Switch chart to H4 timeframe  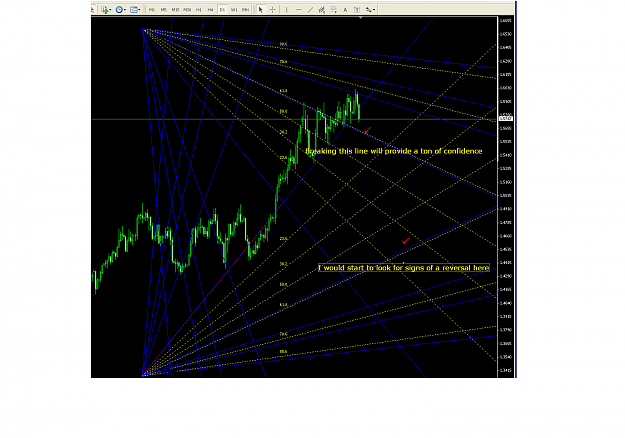pos(210,10)
